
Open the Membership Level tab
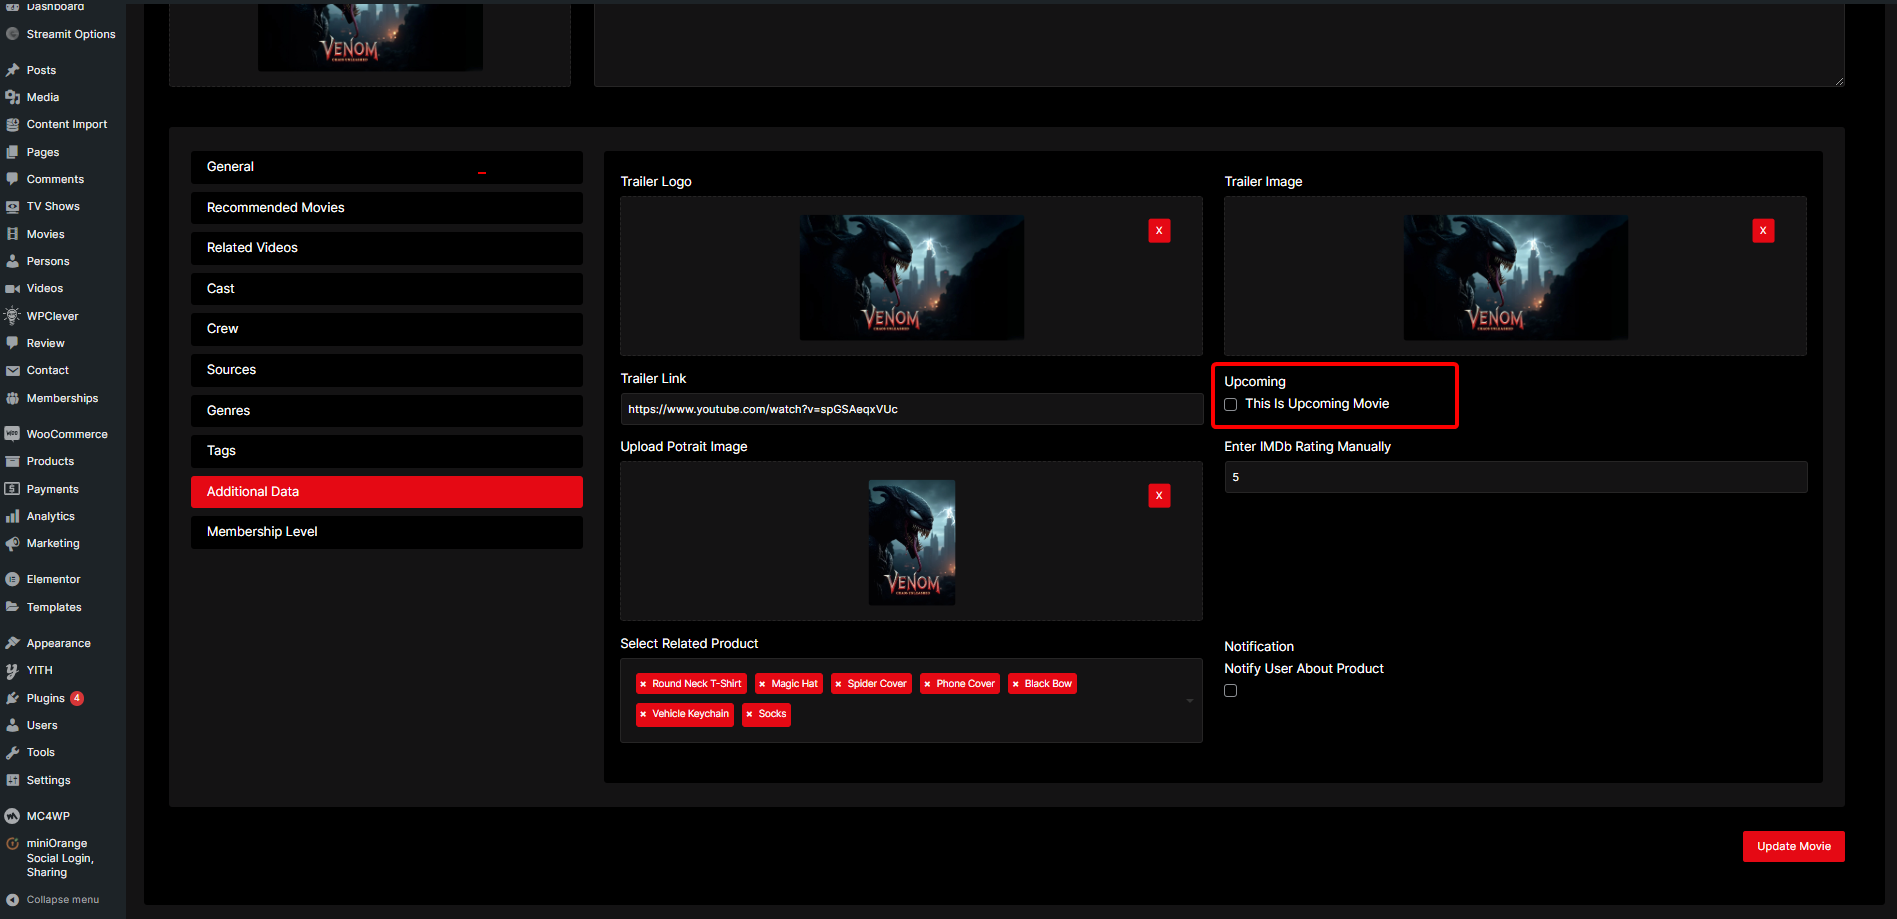(387, 532)
